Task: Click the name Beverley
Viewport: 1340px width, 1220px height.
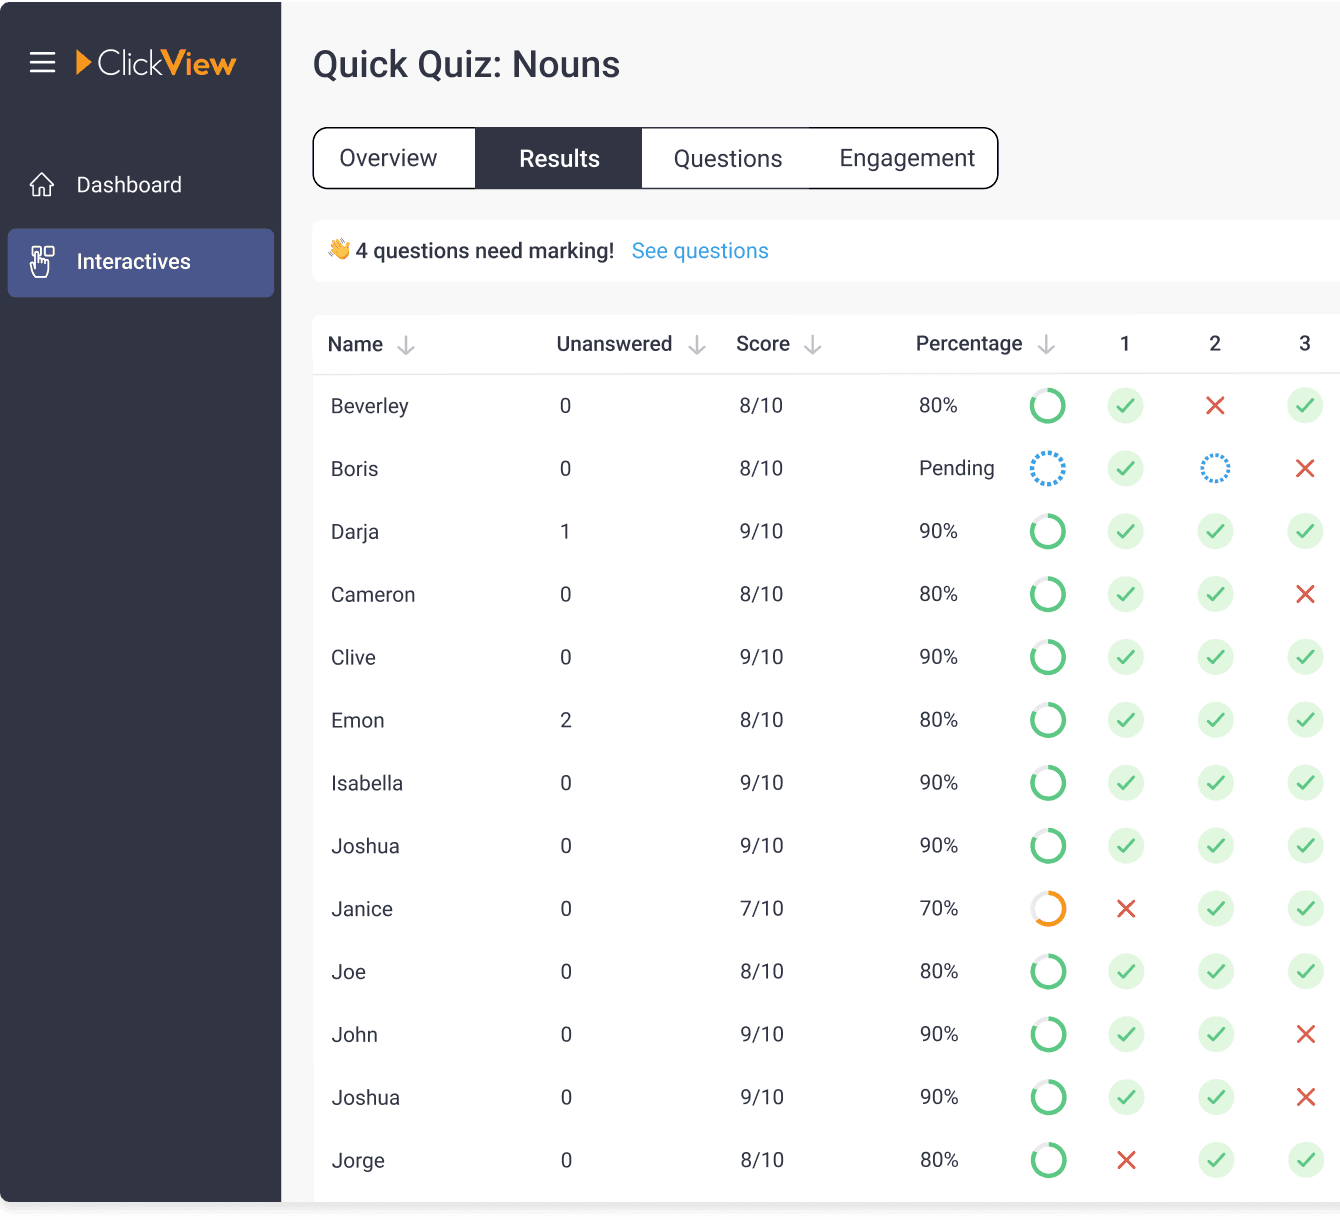Action: point(370,406)
